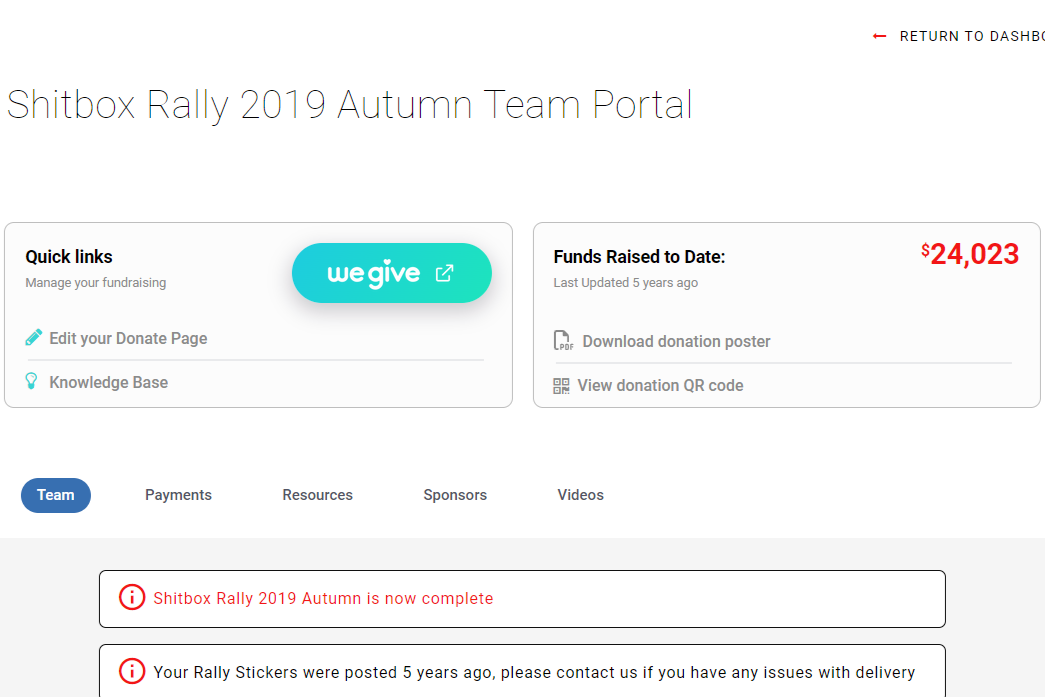1045x697 pixels.
Task: Open the Knowledge Base link
Action: click(108, 382)
